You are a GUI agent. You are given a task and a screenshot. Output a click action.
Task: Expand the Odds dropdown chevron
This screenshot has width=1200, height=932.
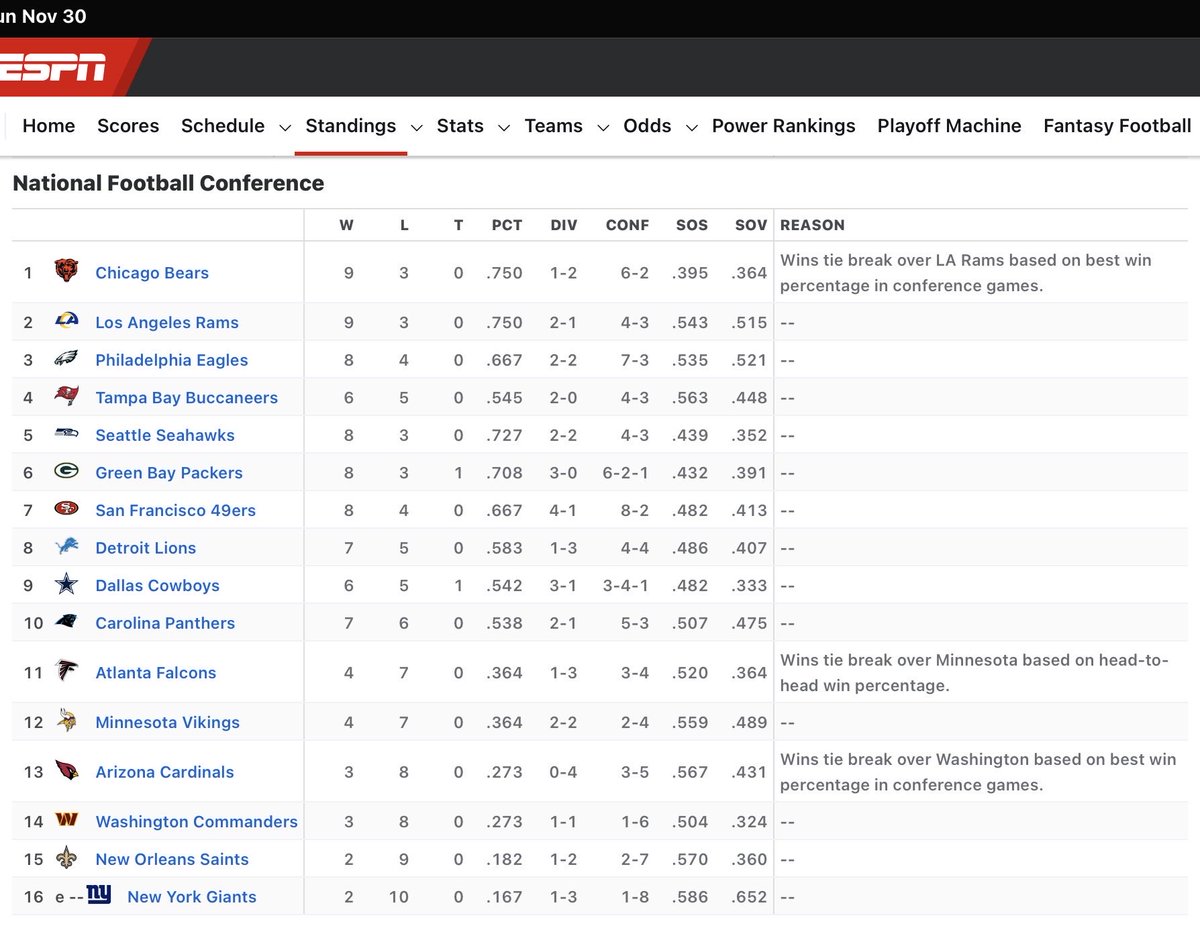[x=691, y=128]
